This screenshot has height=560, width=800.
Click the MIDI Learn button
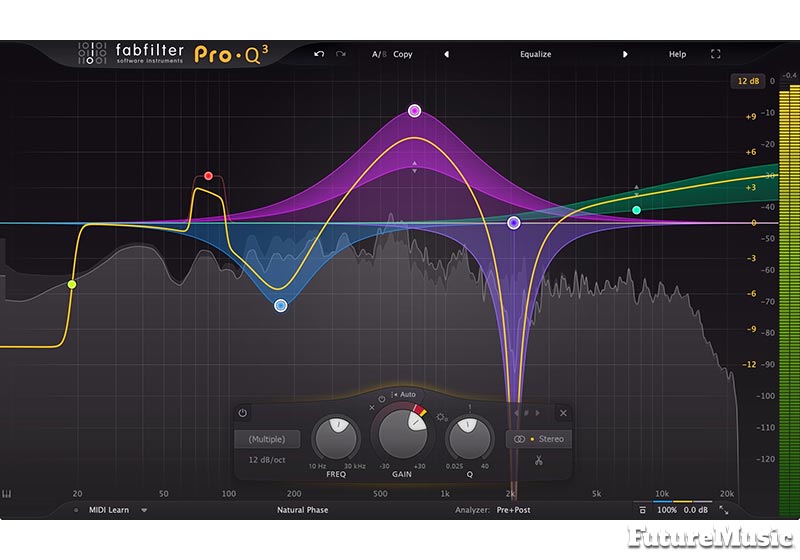[109, 510]
